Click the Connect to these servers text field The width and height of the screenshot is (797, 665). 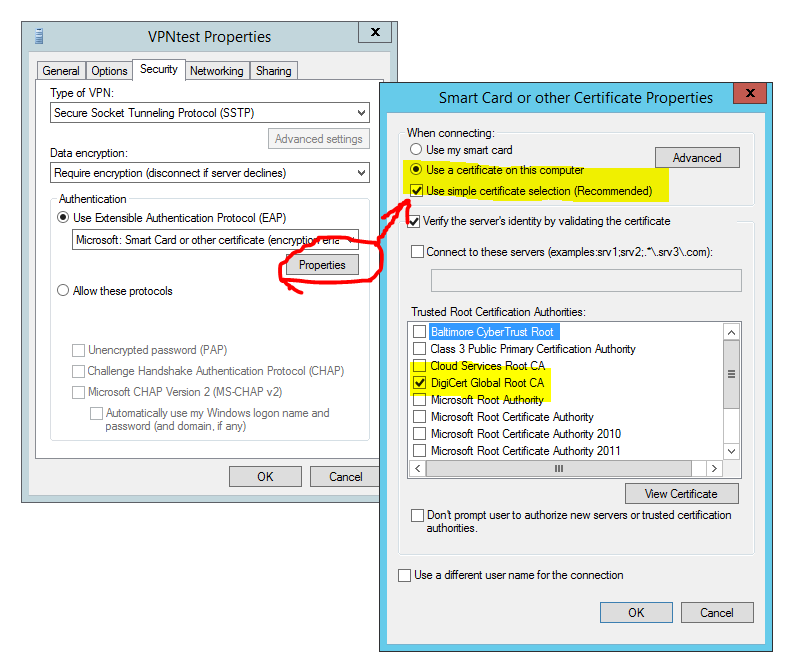coord(586,280)
